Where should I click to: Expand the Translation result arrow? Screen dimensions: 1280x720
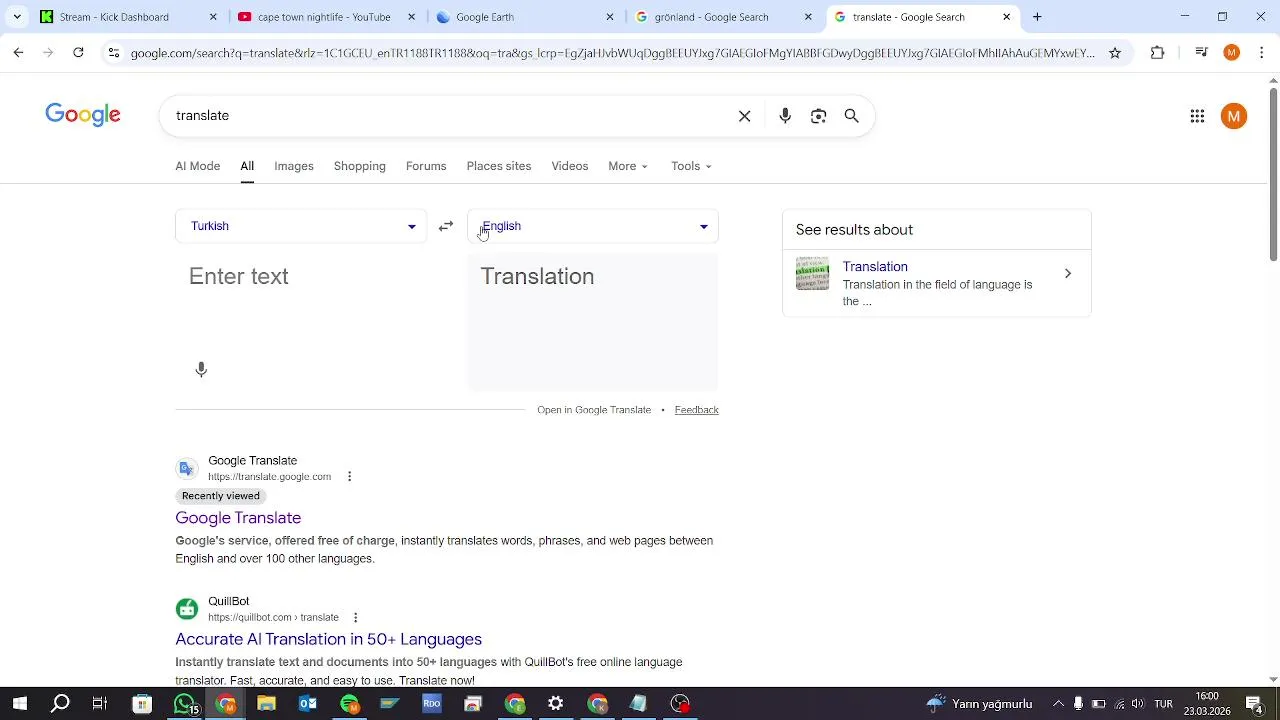point(1067,274)
